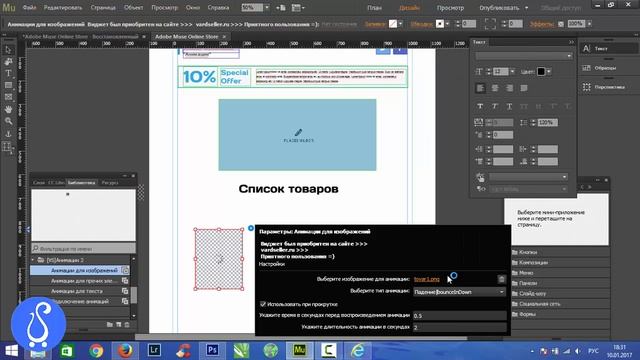Switch to the Библиотека panel tab
Image resolution: width=640 pixels, height=360 pixels.
click(x=82, y=182)
